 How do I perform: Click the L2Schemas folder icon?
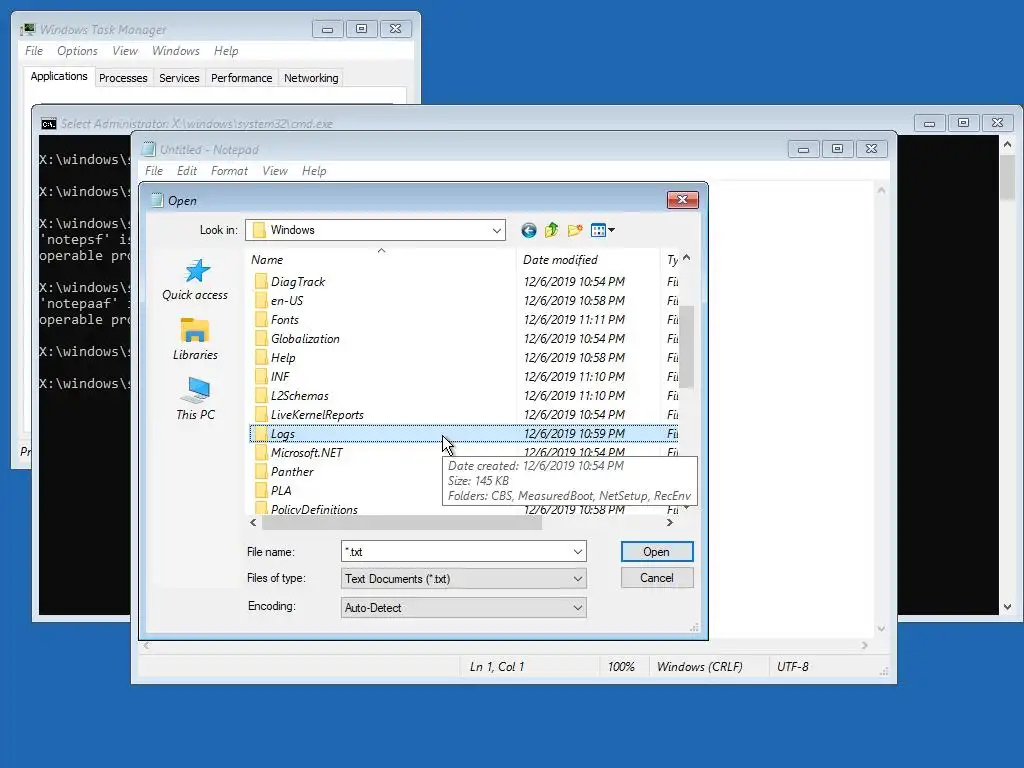pos(261,395)
